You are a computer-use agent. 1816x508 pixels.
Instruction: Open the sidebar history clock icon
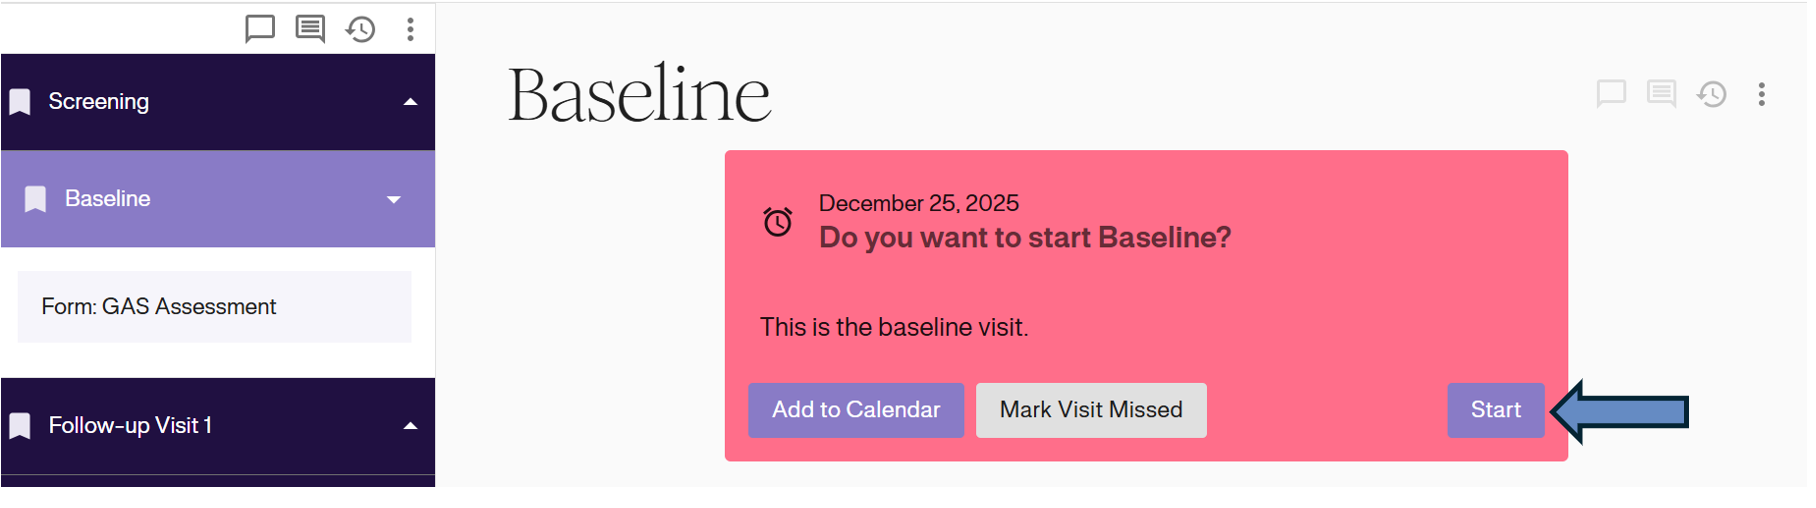360,29
